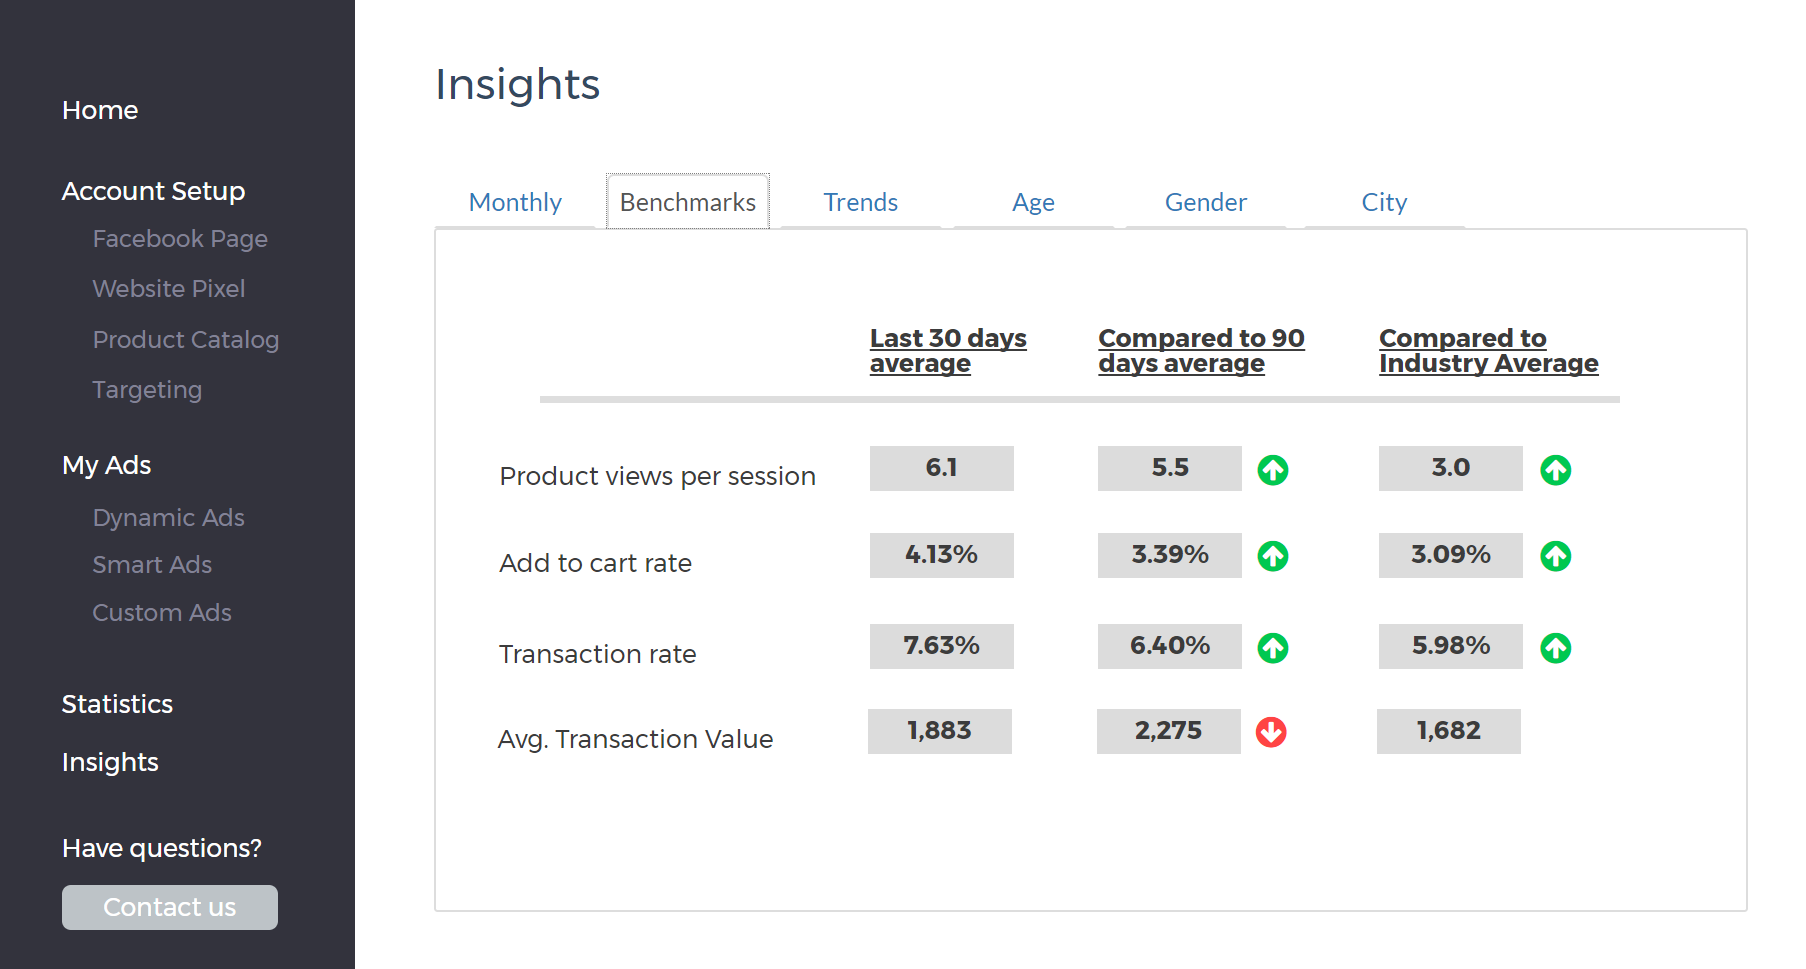This screenshot has width=1806, height=969.
Task: Go to Home in sidebar
Action: tap(100, 110)
